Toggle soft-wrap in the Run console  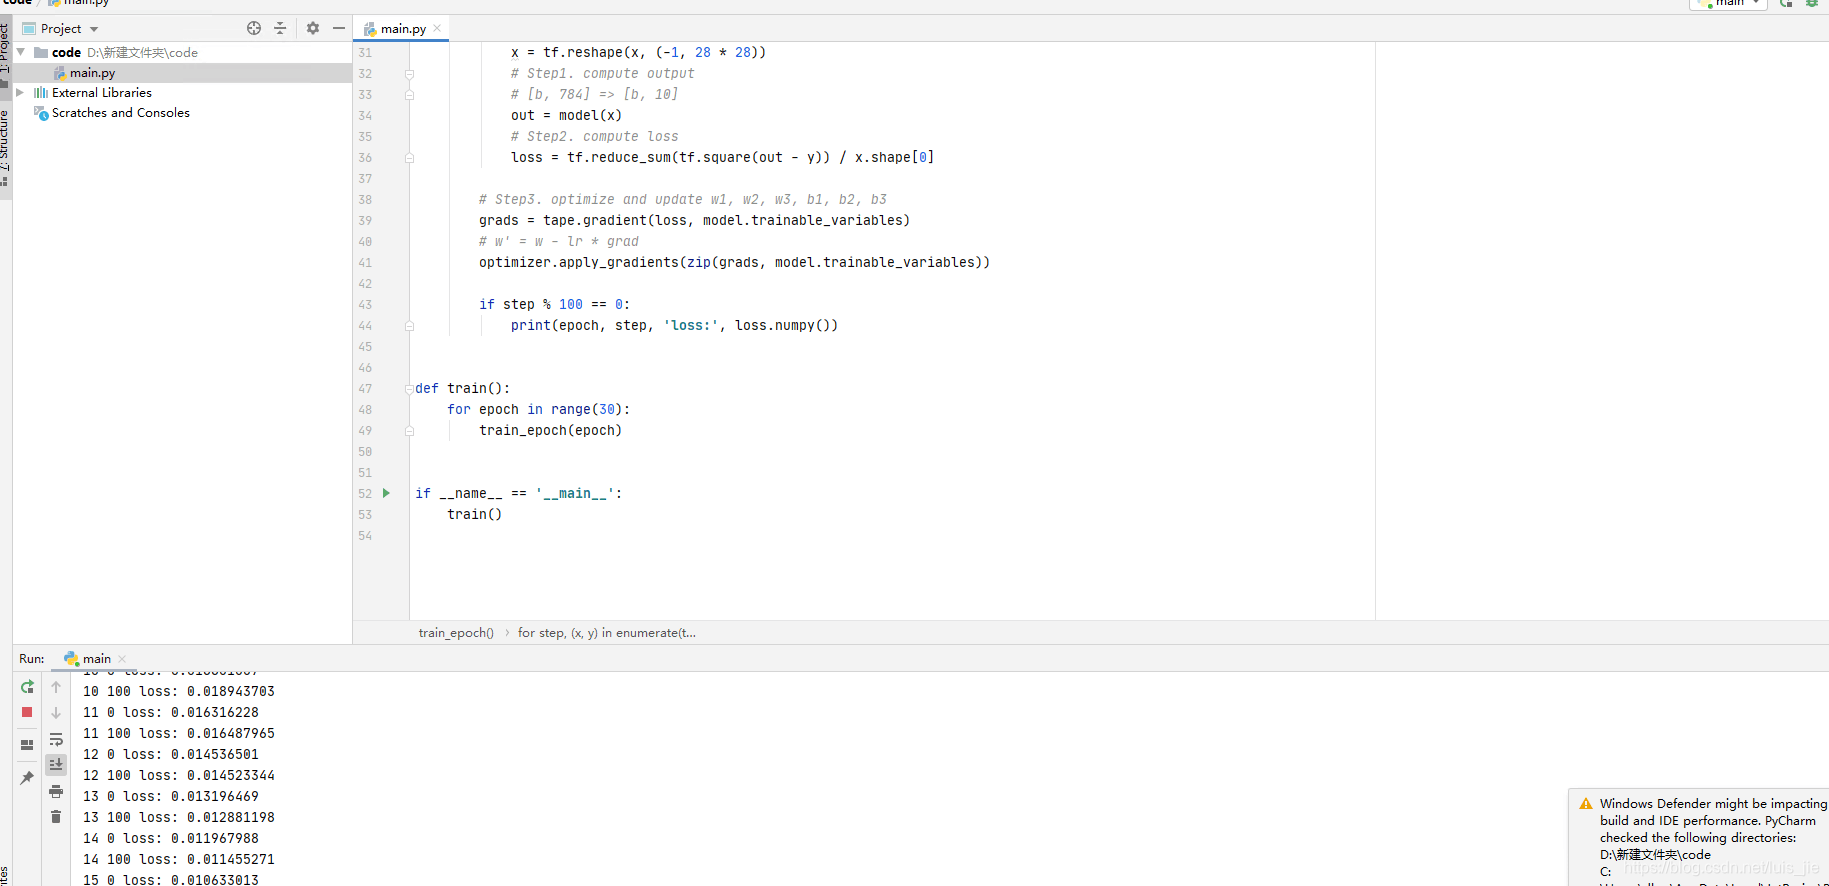coord(56,740)
